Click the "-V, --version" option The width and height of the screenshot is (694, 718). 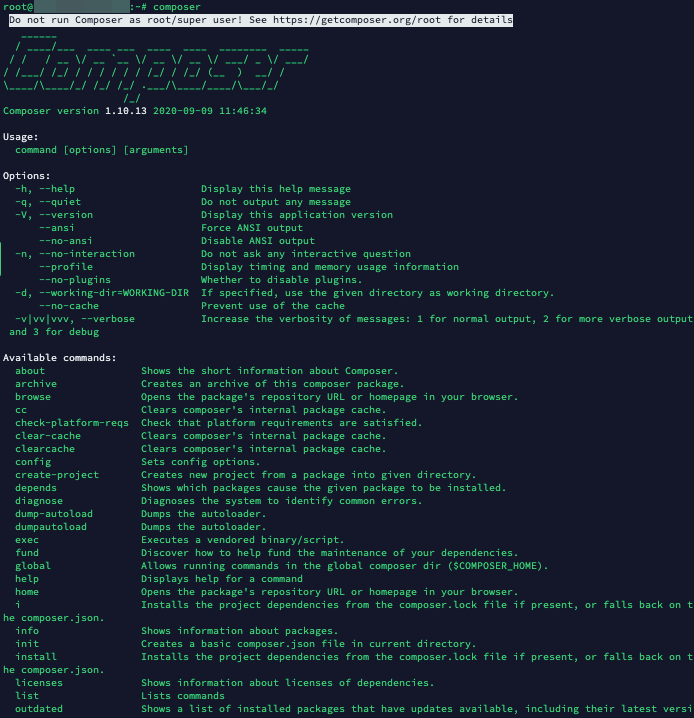point(54,215)
